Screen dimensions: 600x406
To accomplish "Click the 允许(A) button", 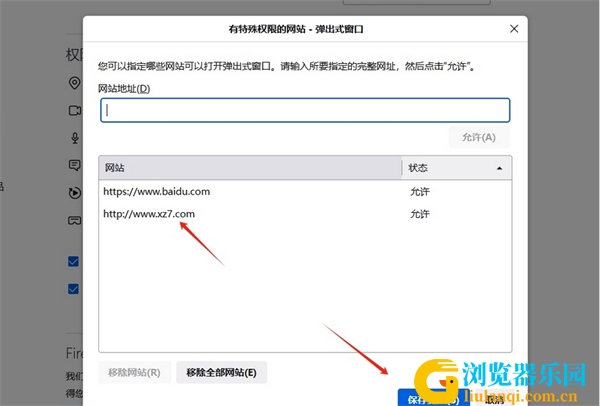I will 479,137.
